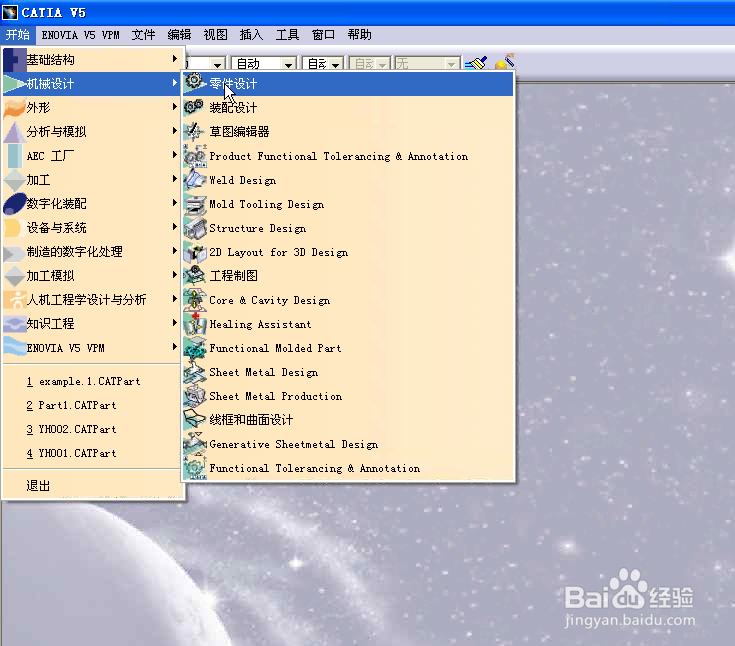Viewport: 735px width, 646px height.
Task: Click the Weld Design icon
Action: [194, 180]
